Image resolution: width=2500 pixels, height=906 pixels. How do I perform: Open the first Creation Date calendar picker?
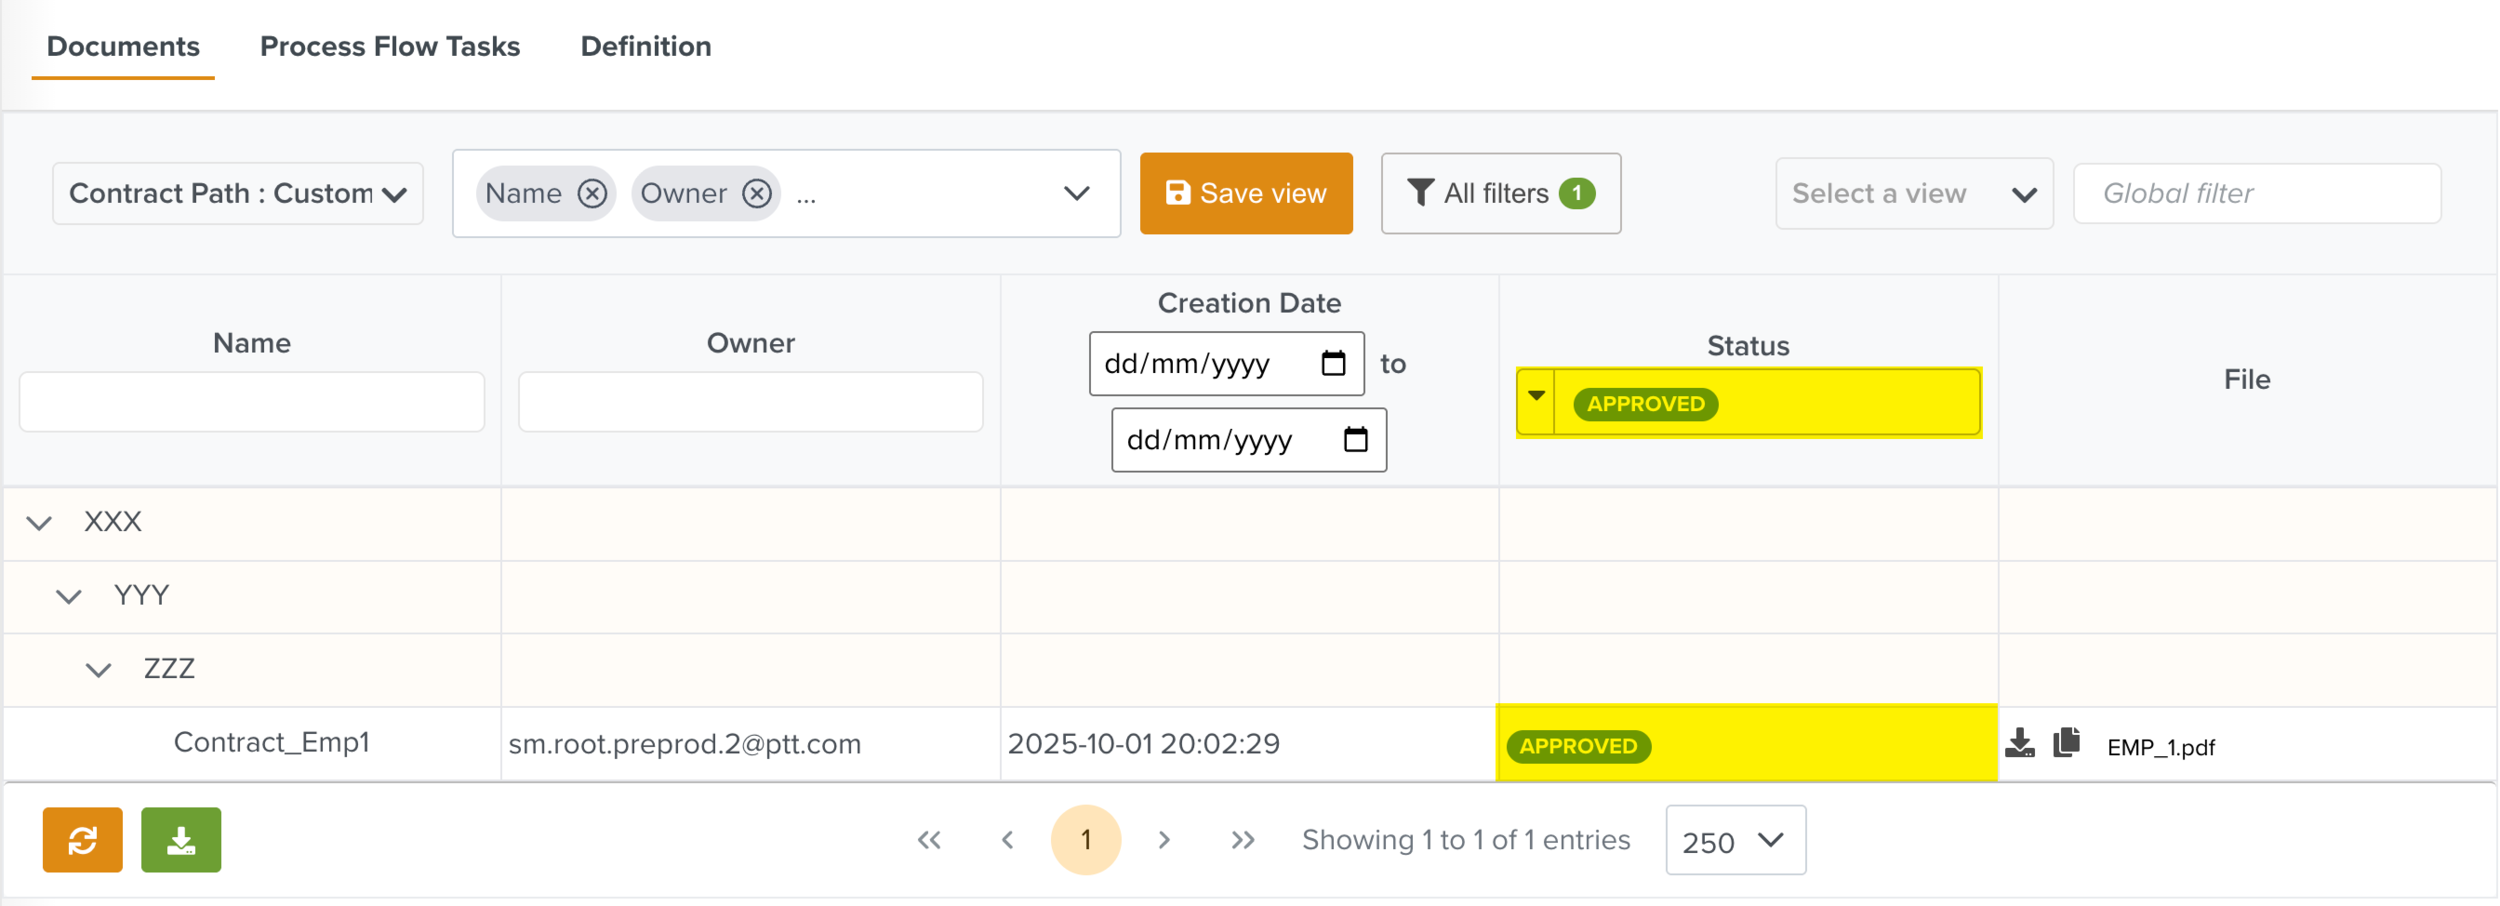(1333, 363)
